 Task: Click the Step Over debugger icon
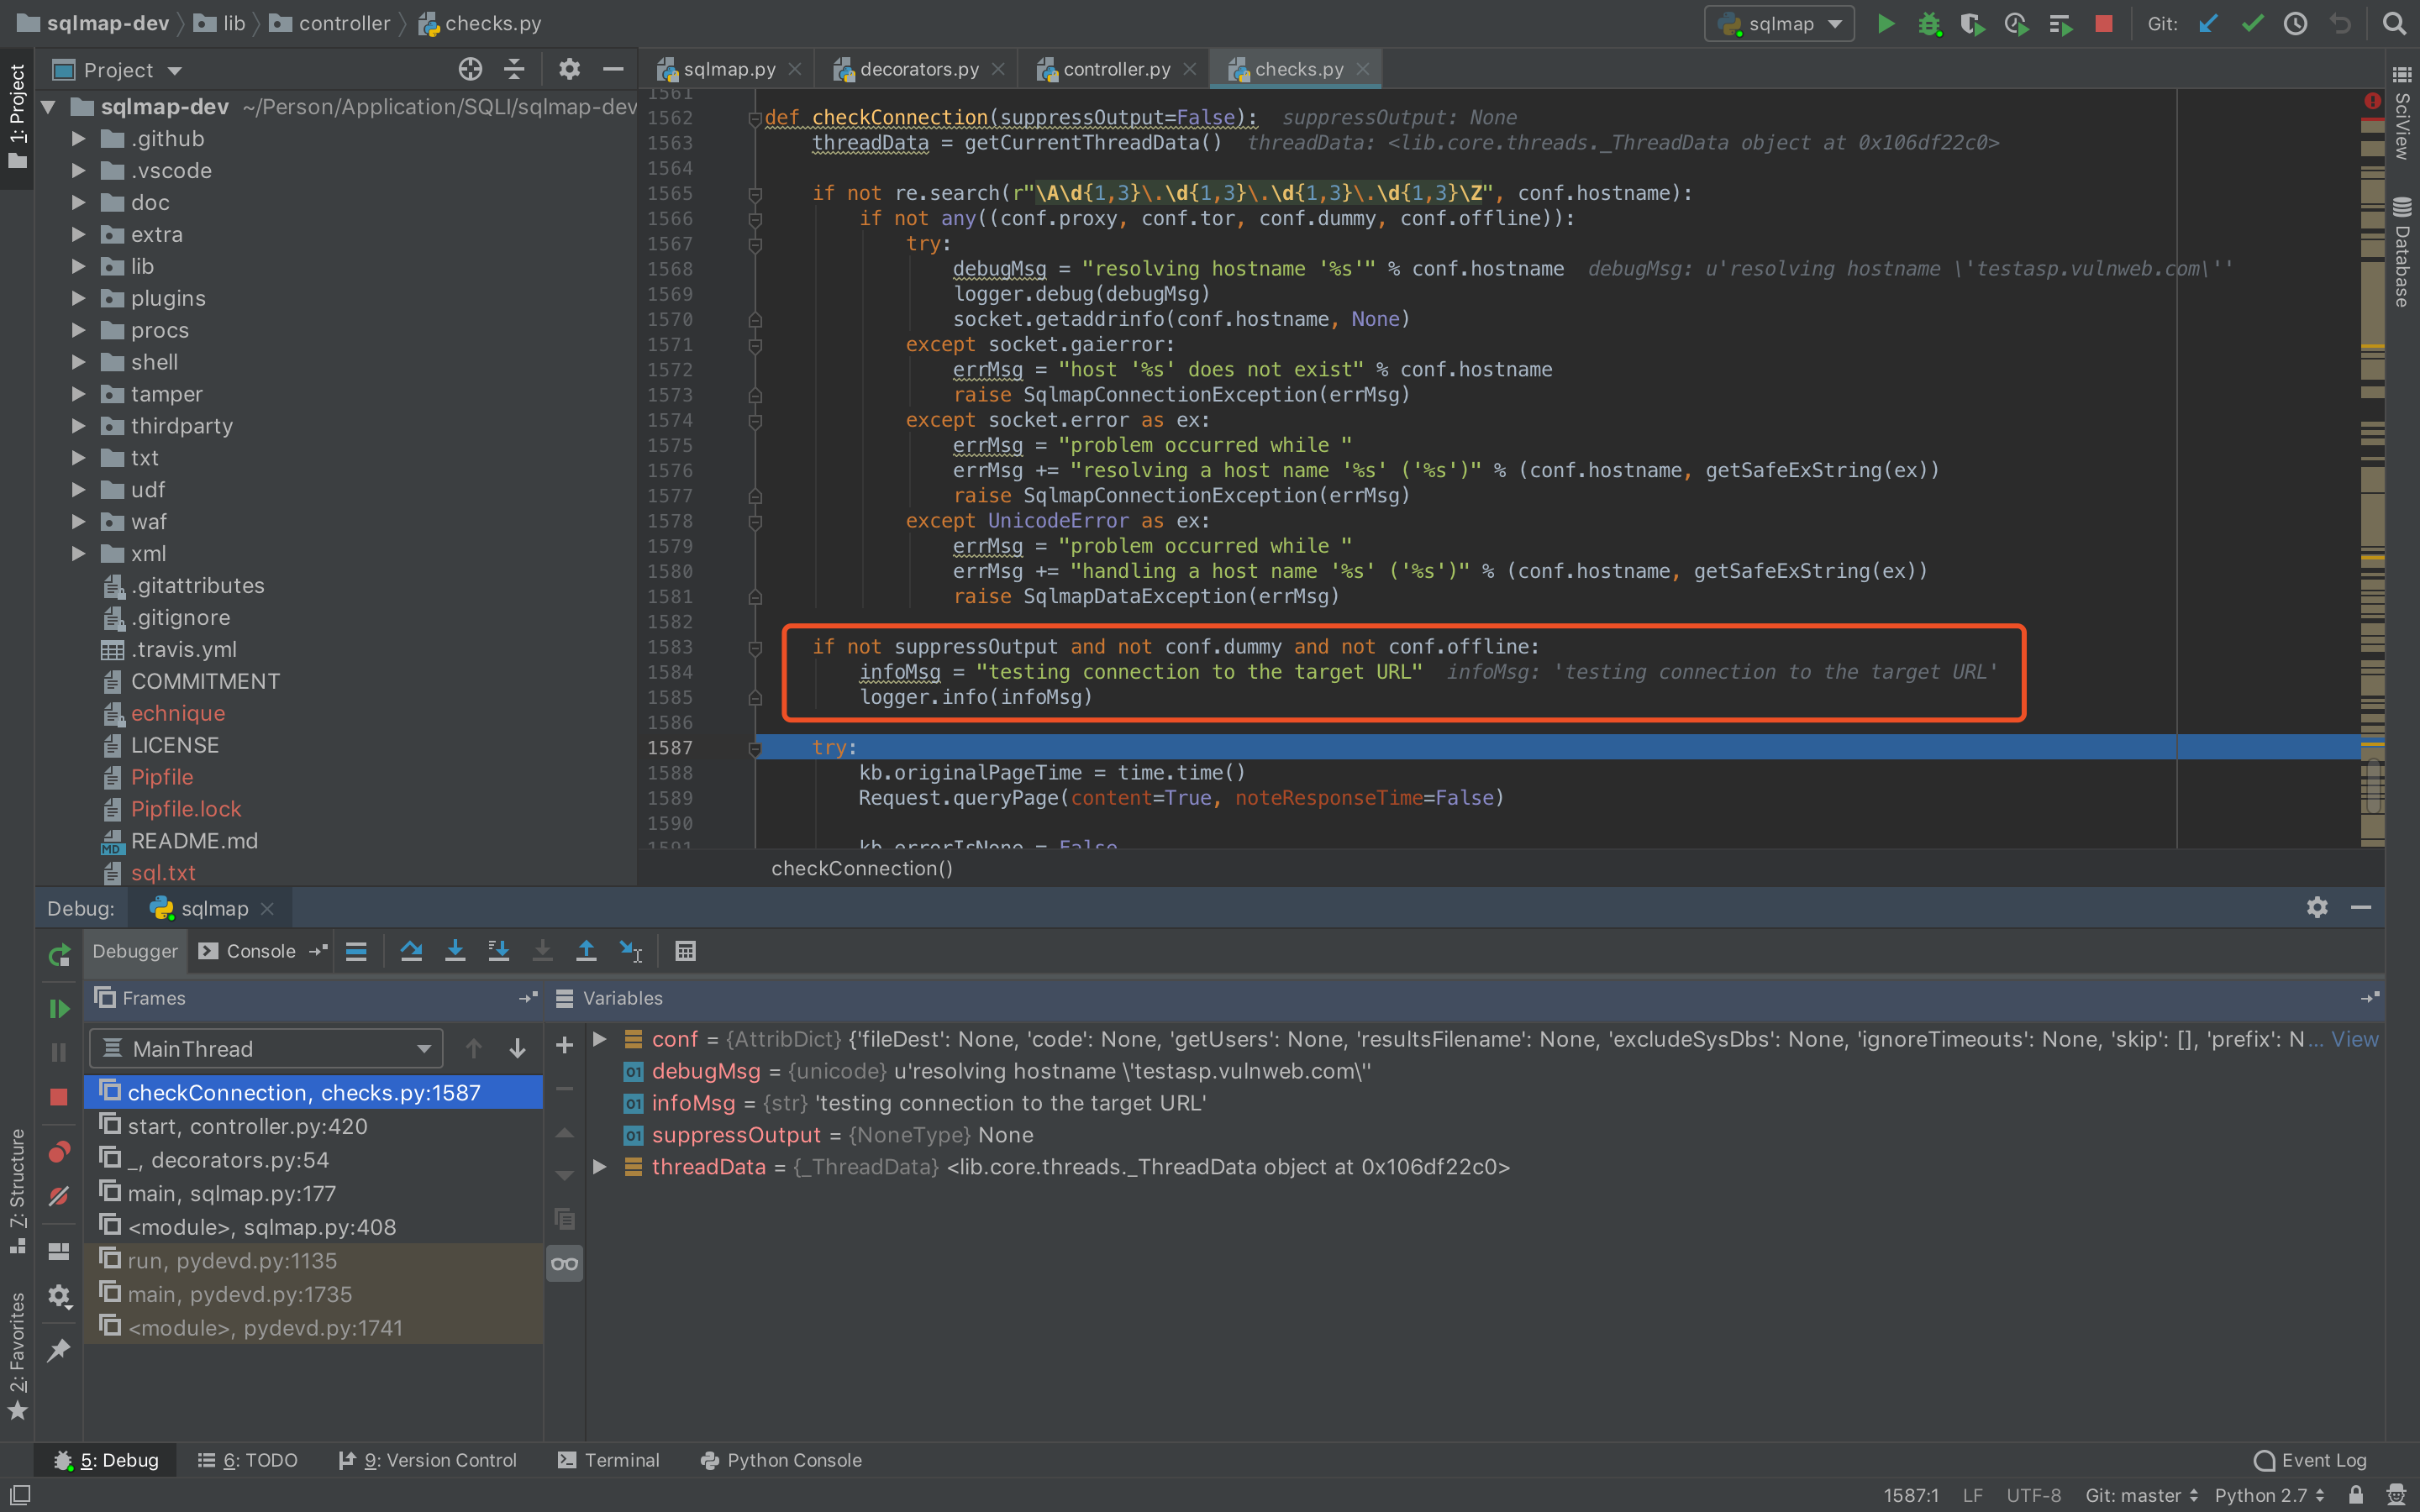(411, 951)
